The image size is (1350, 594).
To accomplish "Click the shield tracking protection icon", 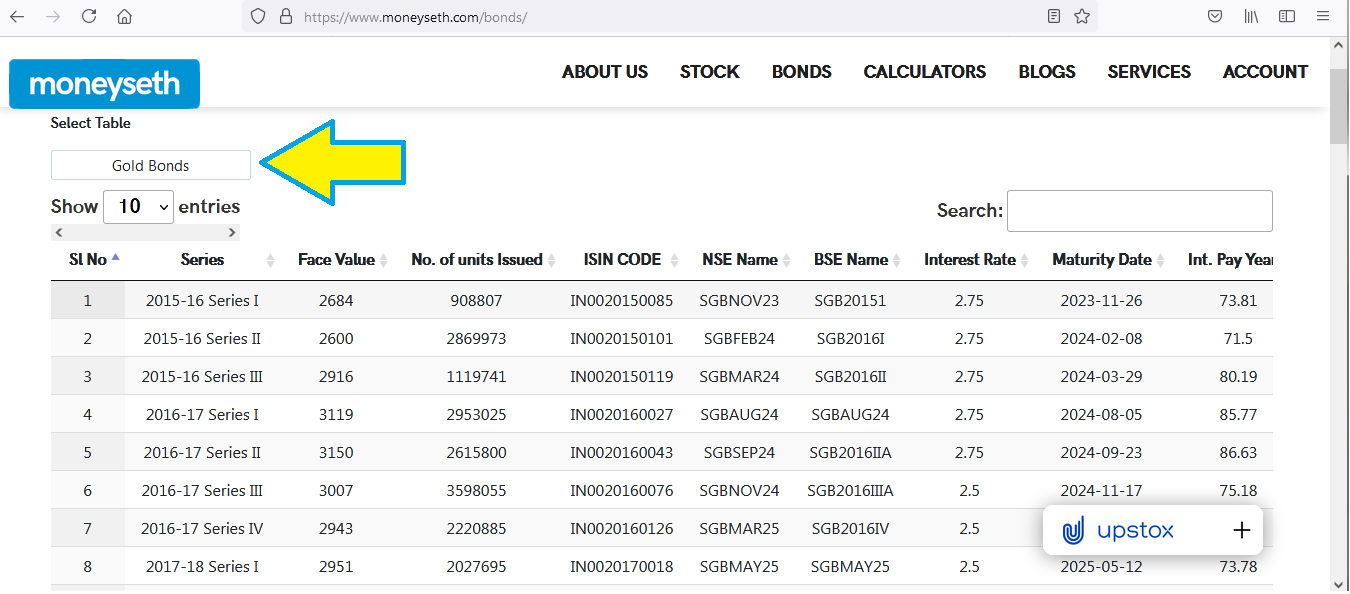I will click(258, 16).
